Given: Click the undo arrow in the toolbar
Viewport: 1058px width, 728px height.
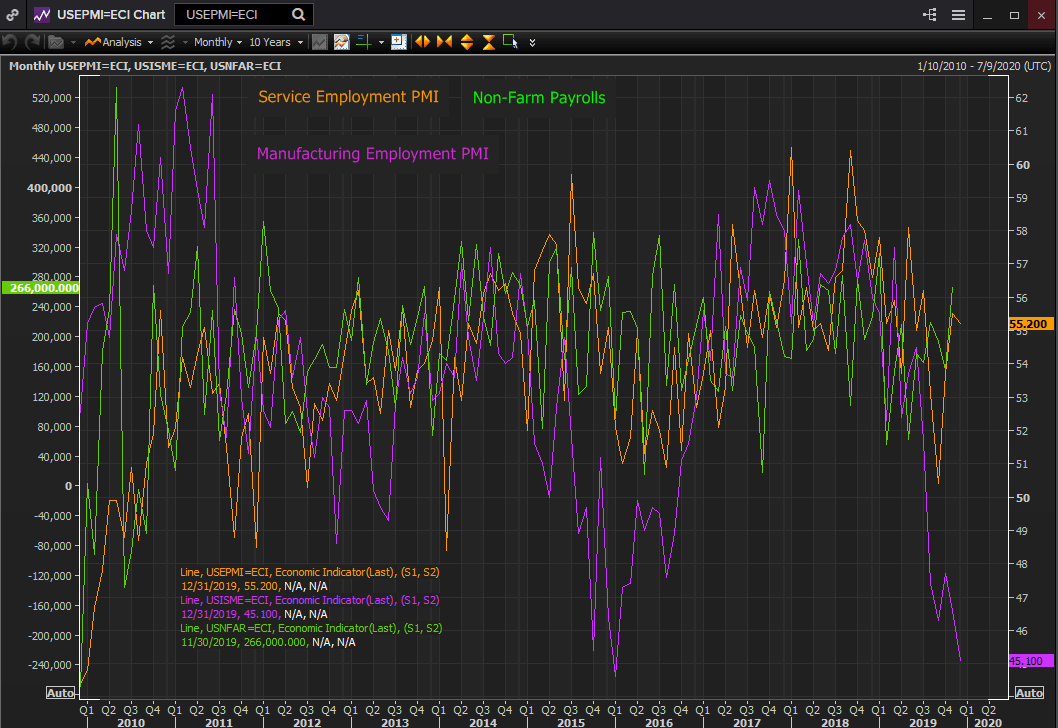Looking at the screenshot, I should (10, 42).
